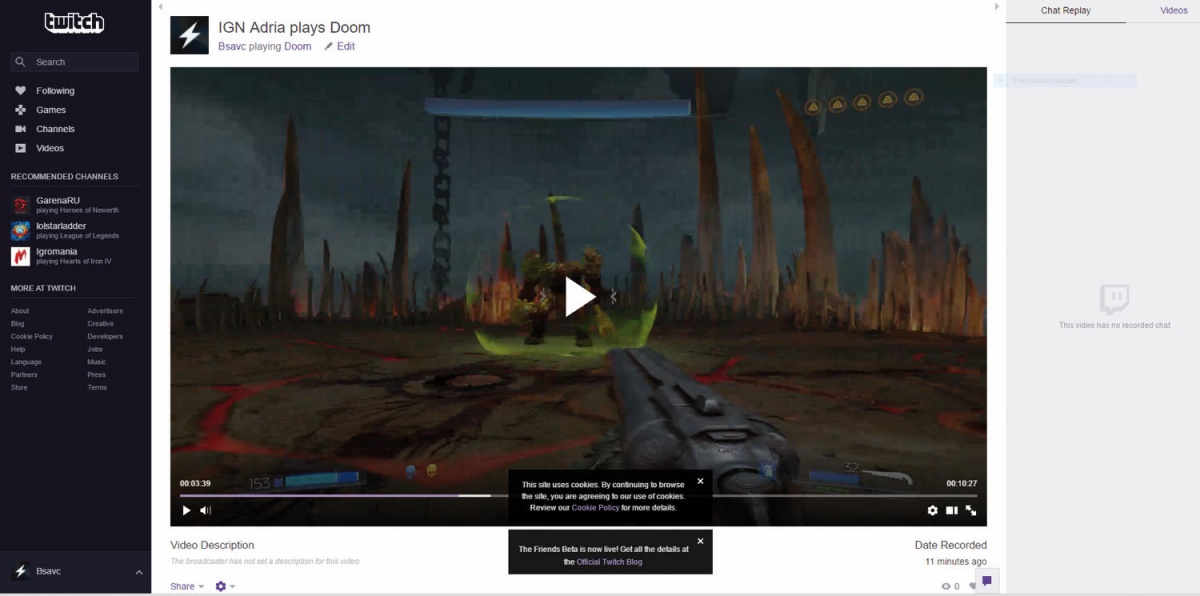The height and width of the screenshot is (596, 1200).
Task: Click the lolstarladder channel avatar
Action: [20, 231]
